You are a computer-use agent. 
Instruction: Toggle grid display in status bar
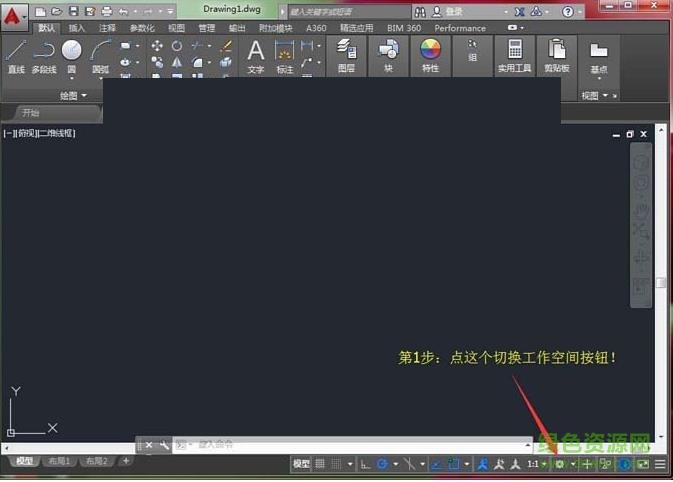coord(321,464)
